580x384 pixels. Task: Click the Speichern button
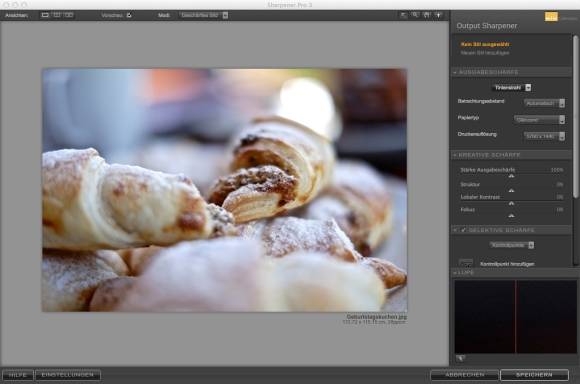534,375
